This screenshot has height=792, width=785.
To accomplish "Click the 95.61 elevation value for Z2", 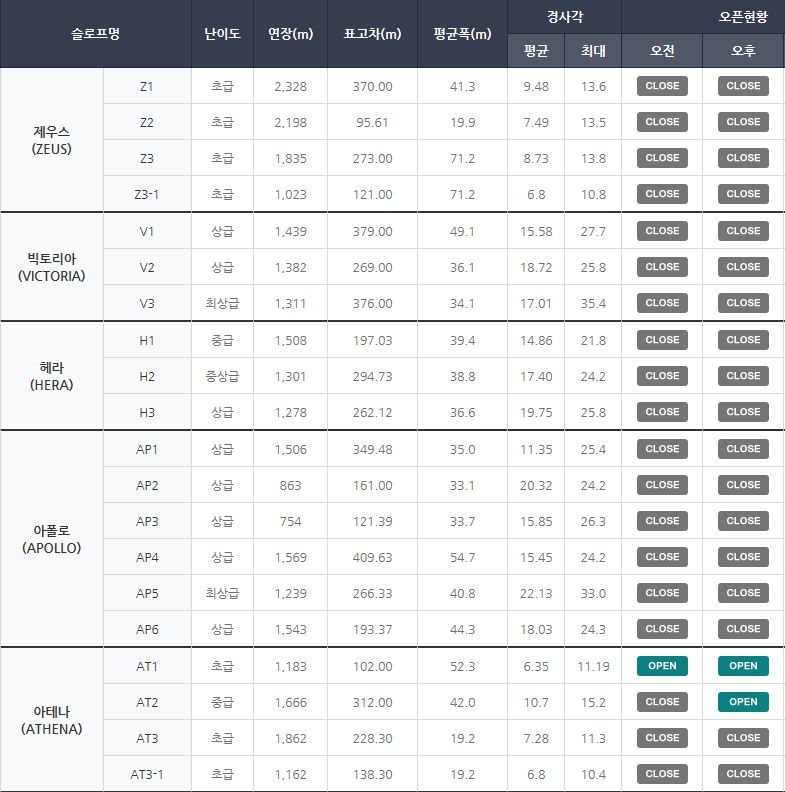I will [372, 122].
